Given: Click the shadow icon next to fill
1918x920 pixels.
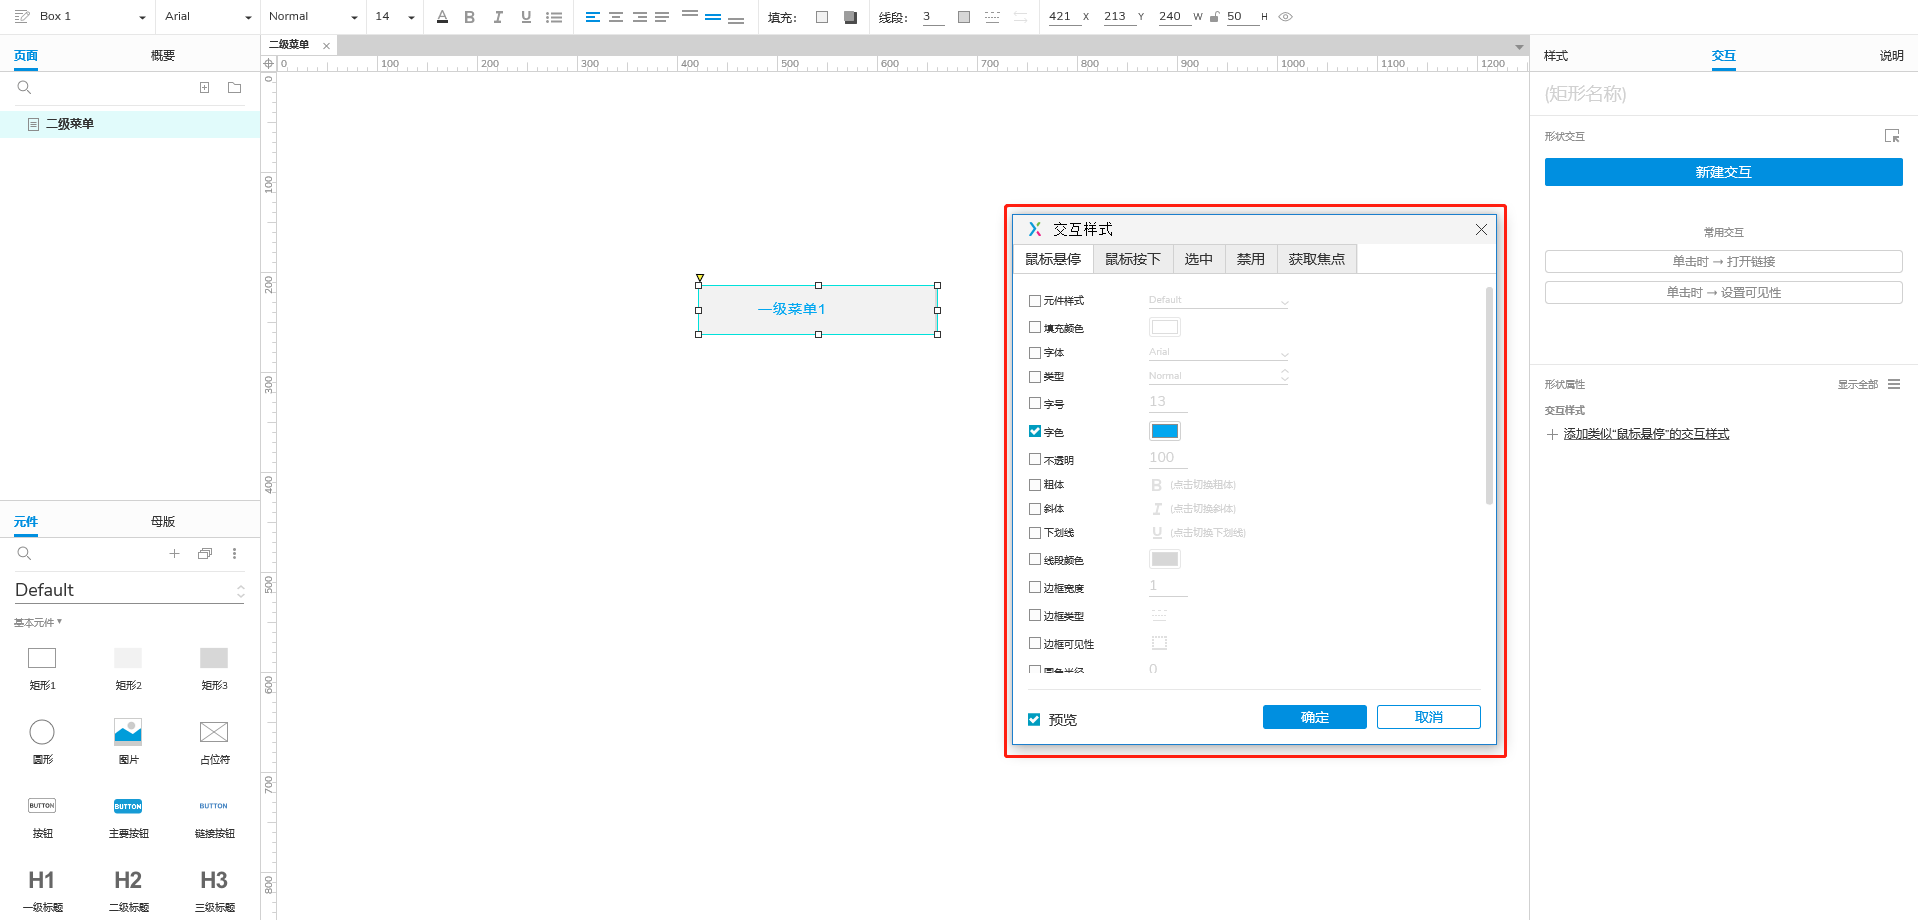Looking at the screenshot, I should pos(850,17).
